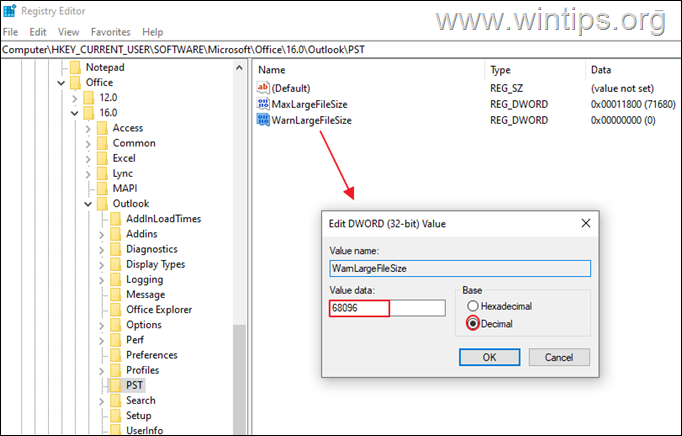Click the Access folder icon
This screenshot has height=436, width=682.
click(x=102, y=128)
